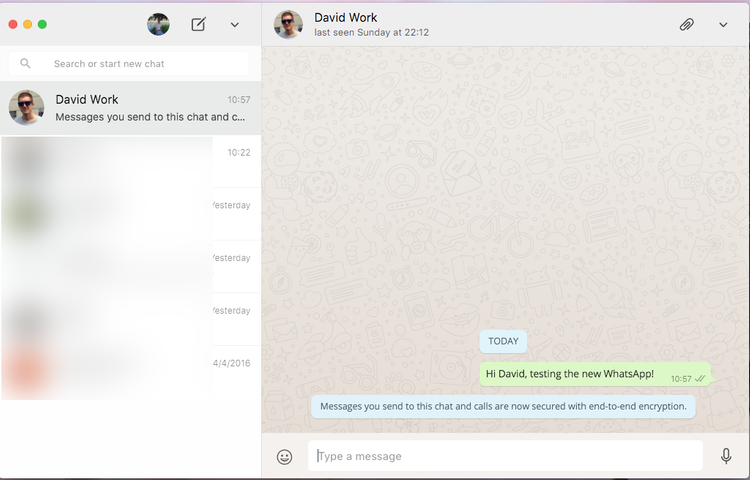Click the magnifier icon in search bar
750x480 pixels.
(x=26, y=63)
